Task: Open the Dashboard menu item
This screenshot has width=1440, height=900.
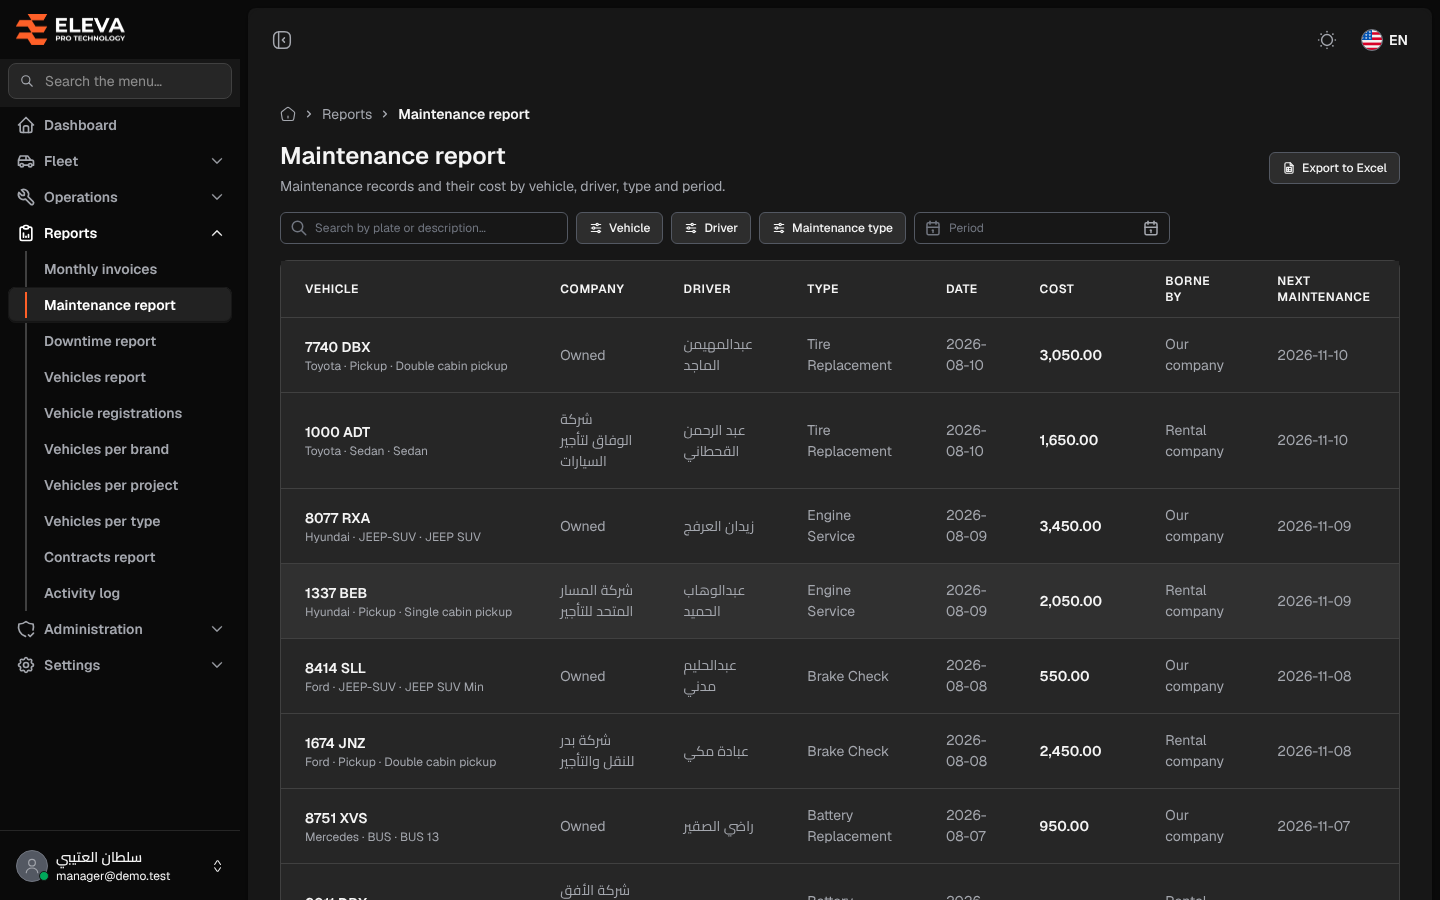Action: (x=120, y=125)
